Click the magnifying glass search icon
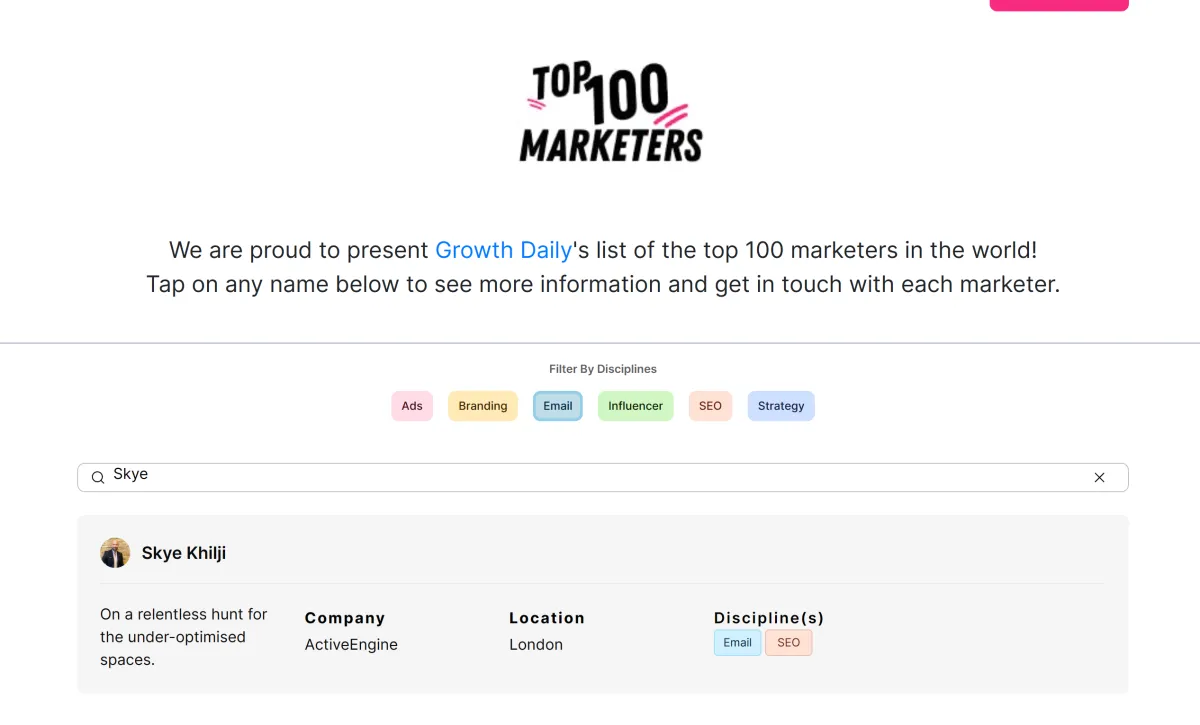1200x725 pixels. pyautogui.click(x=98, y=478)
